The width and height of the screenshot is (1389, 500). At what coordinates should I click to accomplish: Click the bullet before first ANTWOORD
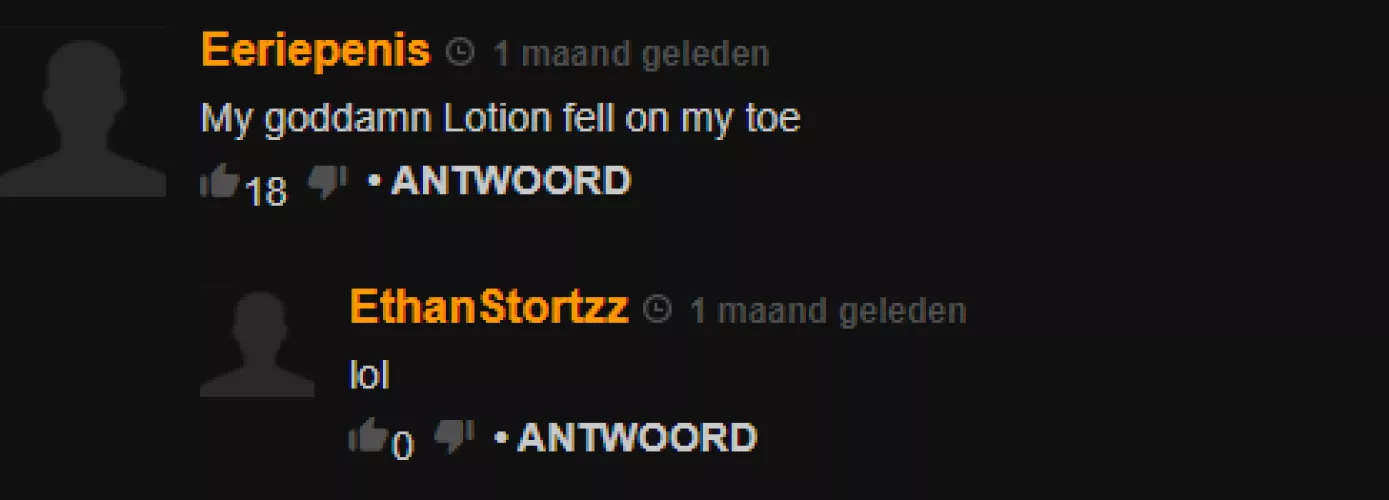374,183
